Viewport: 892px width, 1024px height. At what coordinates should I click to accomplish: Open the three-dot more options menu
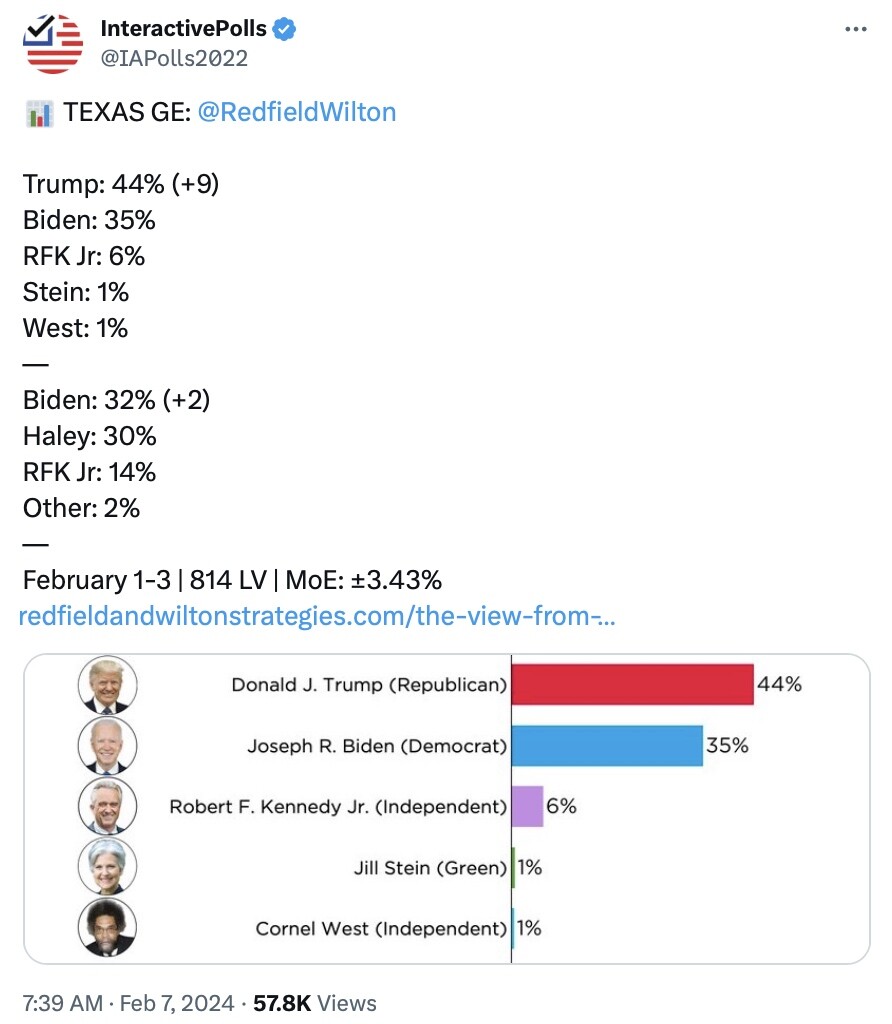[856, 30]
